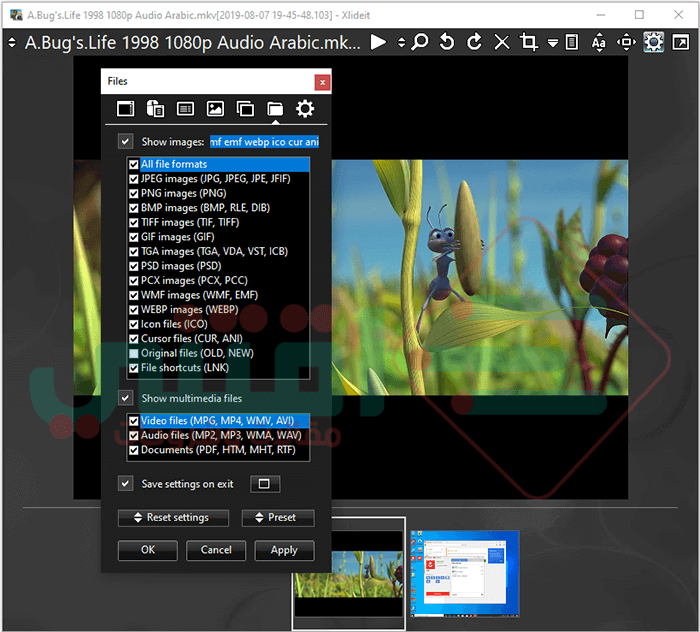Toggle BMP images checkbox
700x632 pixels.
click(133, 208)
